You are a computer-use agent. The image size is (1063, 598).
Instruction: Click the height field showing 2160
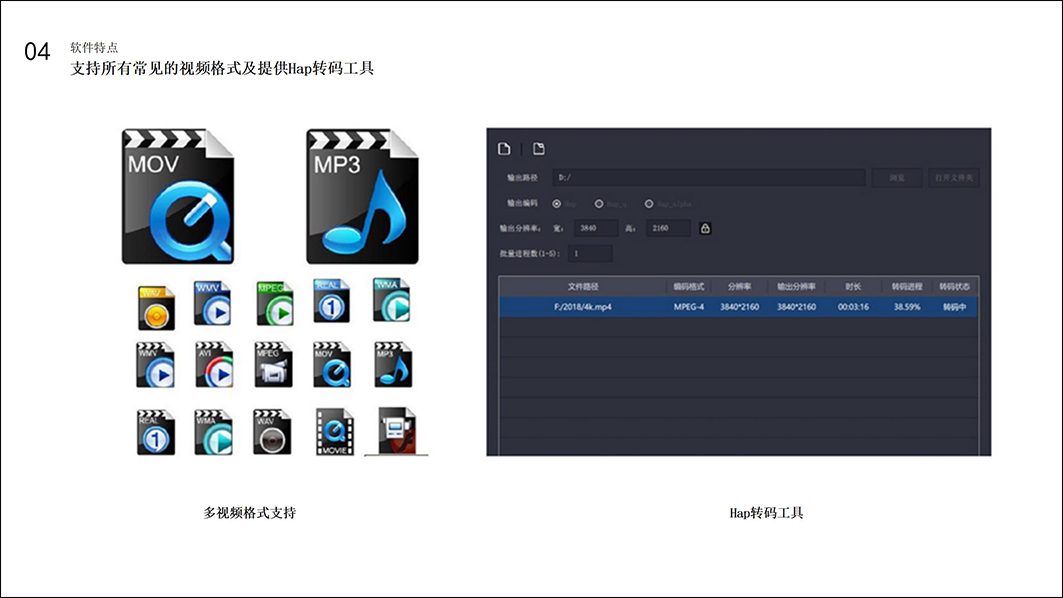[668, 228]
